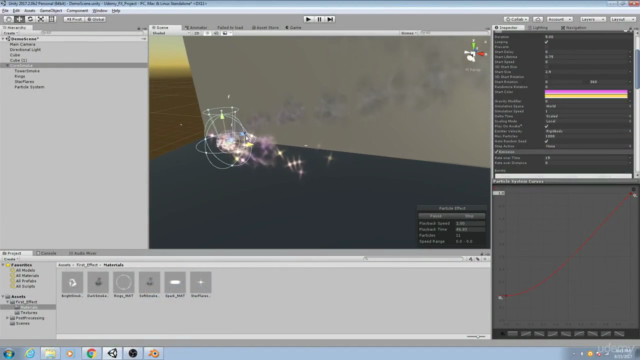Click the Pause button in Particle Effect panel
The height and width of the screenshot is (360, 640).
[x=436, y=216]
